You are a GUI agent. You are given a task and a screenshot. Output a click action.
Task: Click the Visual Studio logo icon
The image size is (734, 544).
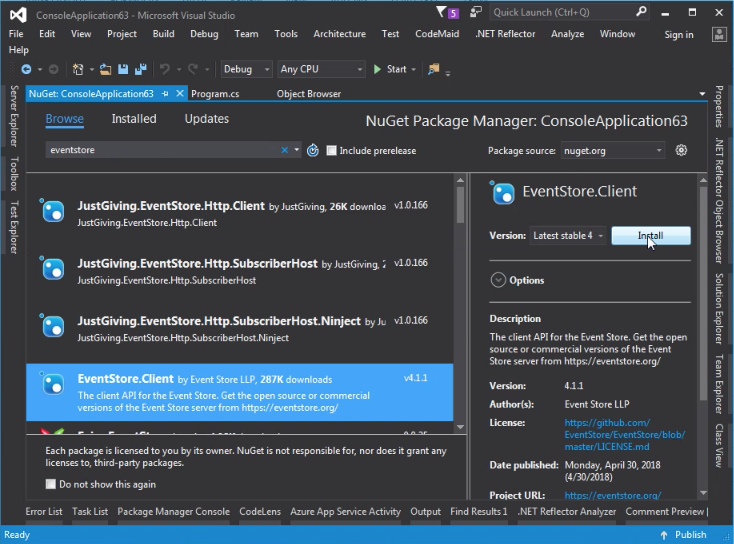[x=18, y=15]
